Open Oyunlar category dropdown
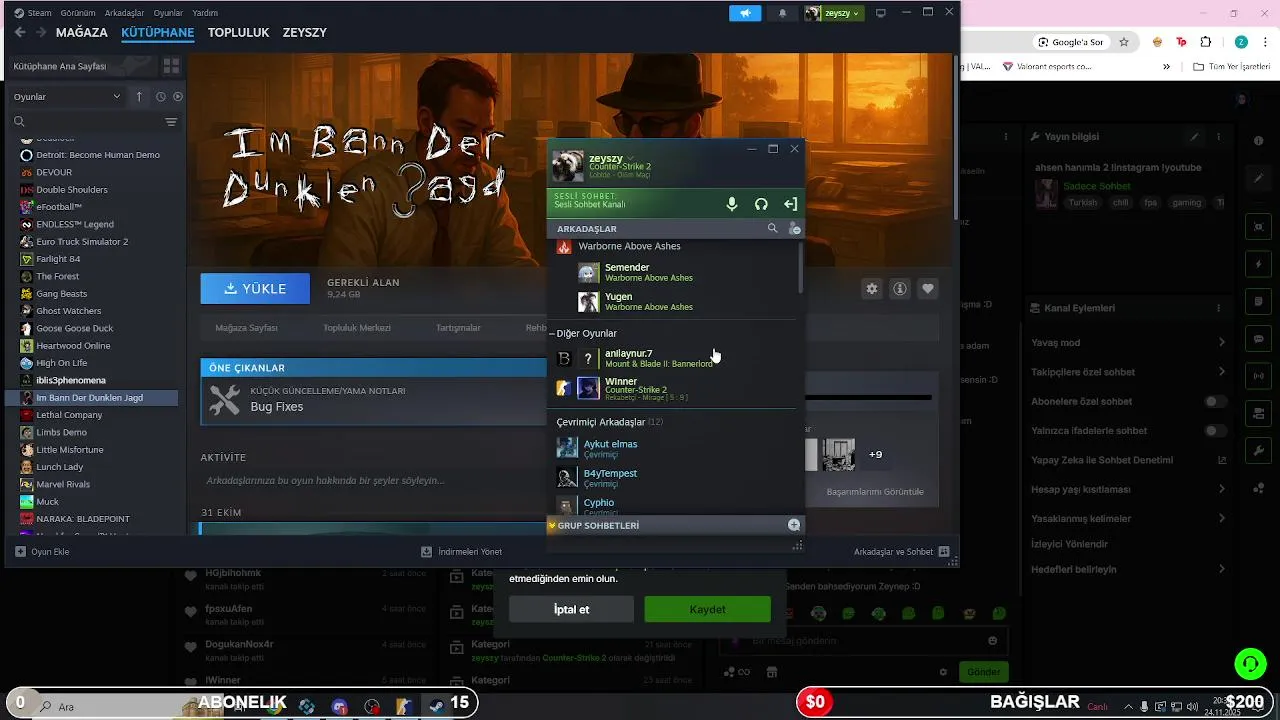Screen dimensions: 1280x720 (66, 96)
